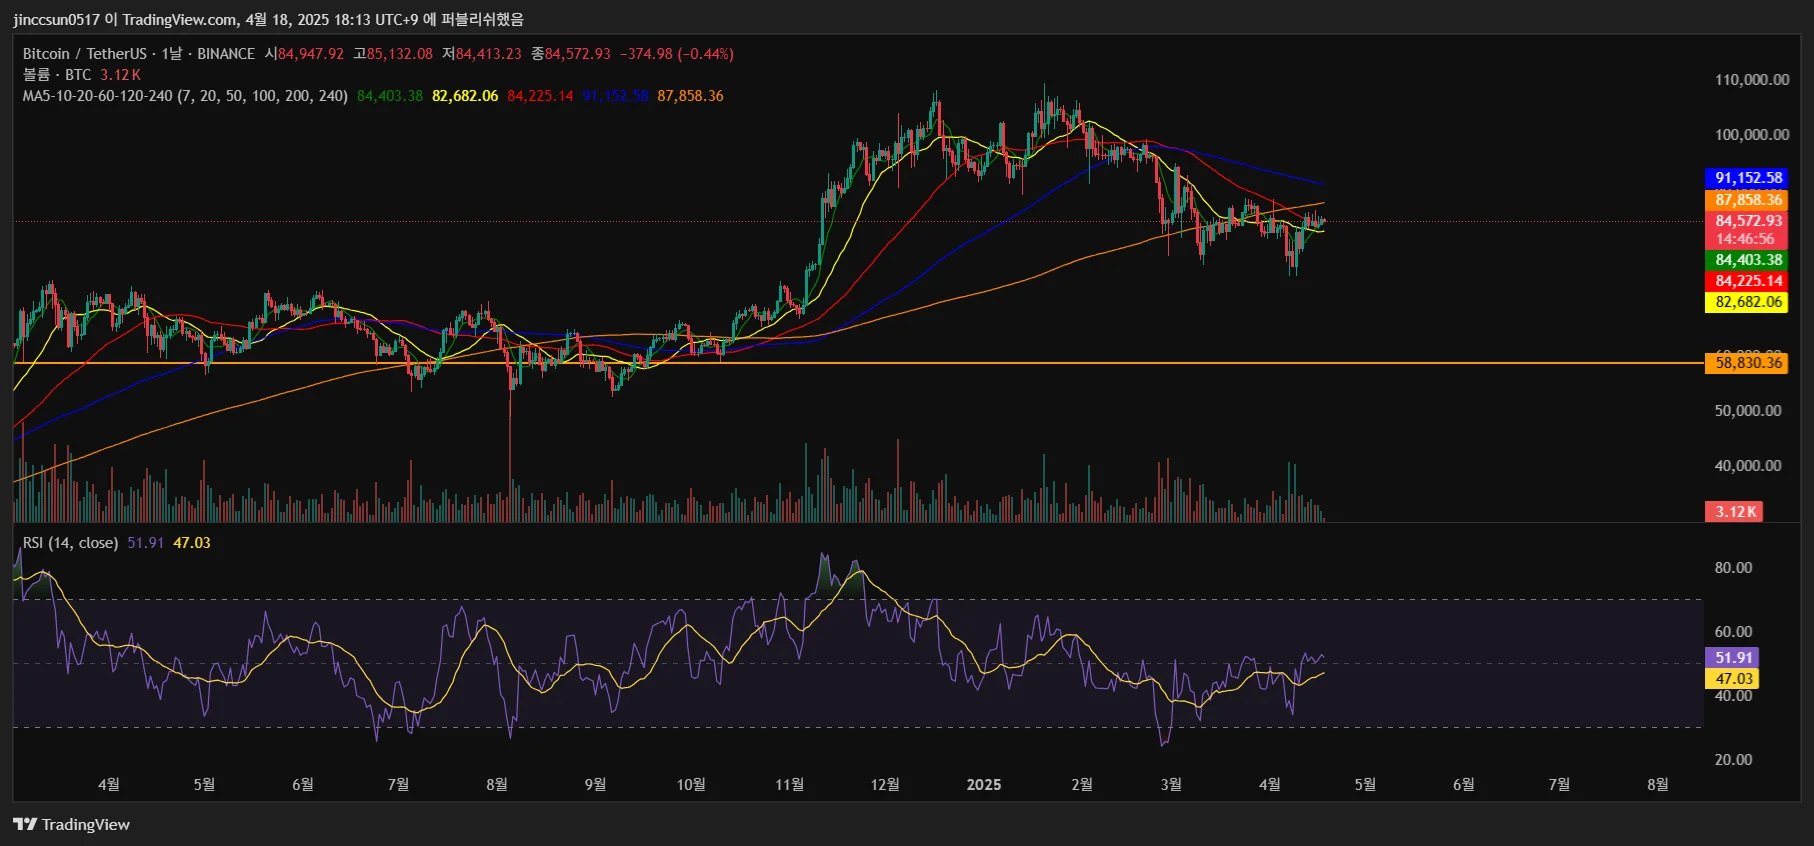Click the 80.00 level on RSI scale
This screenshot has width=1814, height=846.
[x=1733, y=568]
